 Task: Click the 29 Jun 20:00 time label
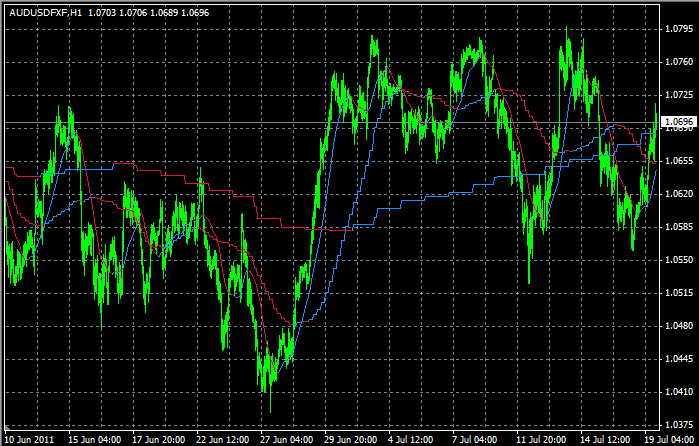(351, 440)
